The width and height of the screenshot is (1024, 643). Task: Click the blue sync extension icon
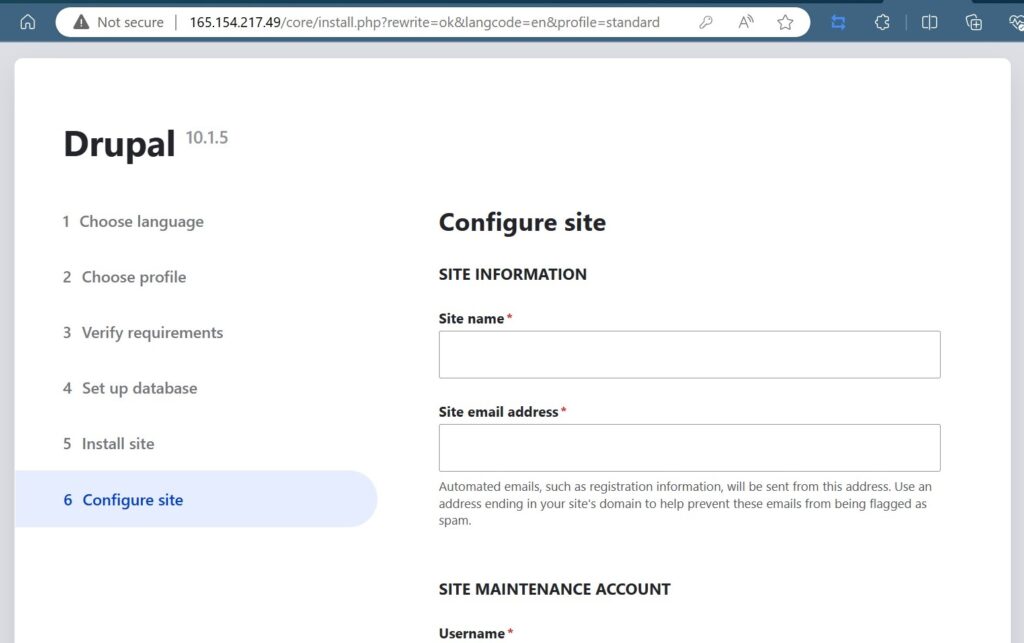click(838, 21)
